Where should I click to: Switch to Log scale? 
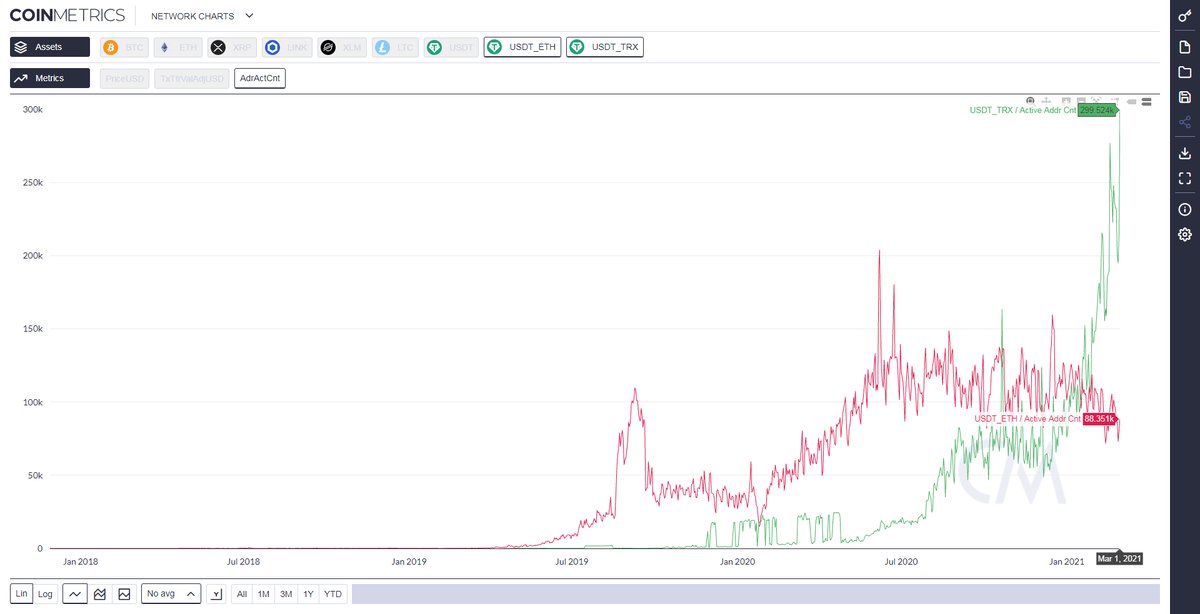[x=45, y=593]
